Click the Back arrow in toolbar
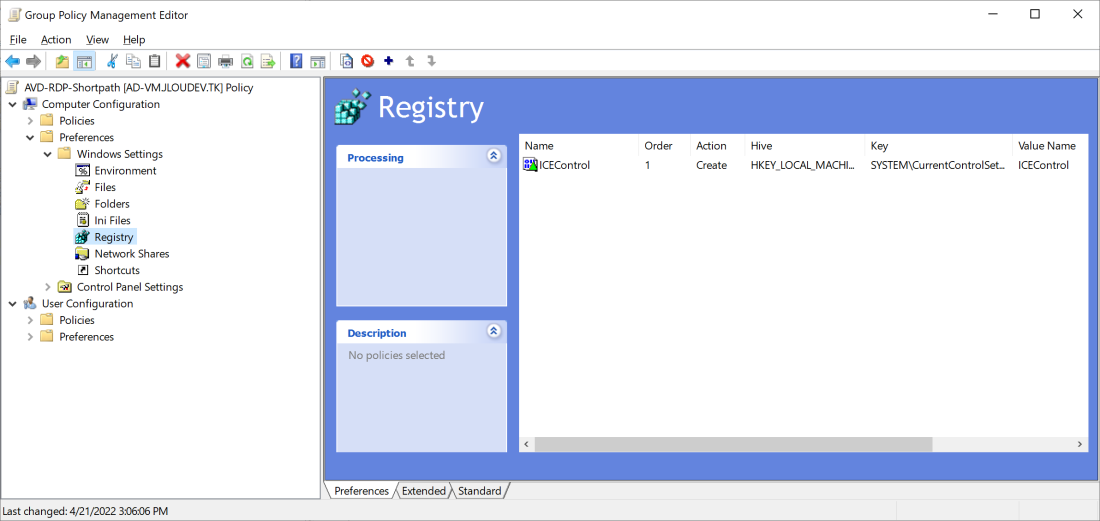The image size is (1100, 521). [13, 62]
